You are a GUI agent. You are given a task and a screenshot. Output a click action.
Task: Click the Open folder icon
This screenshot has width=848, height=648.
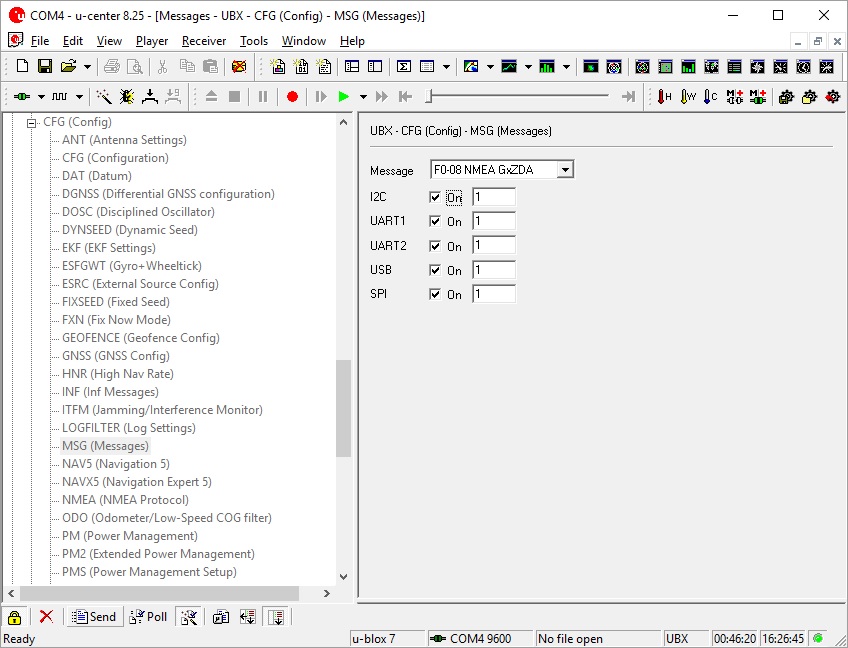click(69, 66)
